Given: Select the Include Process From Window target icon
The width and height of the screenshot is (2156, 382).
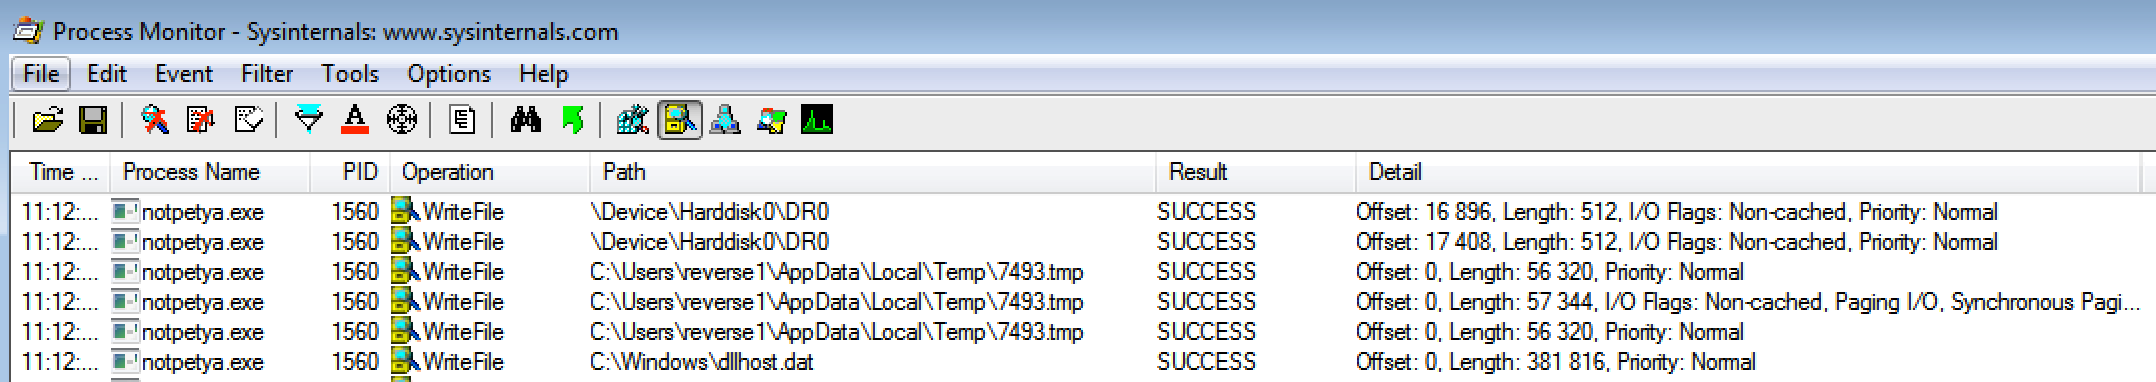Looking at the screenshot, I should (401, 121).
